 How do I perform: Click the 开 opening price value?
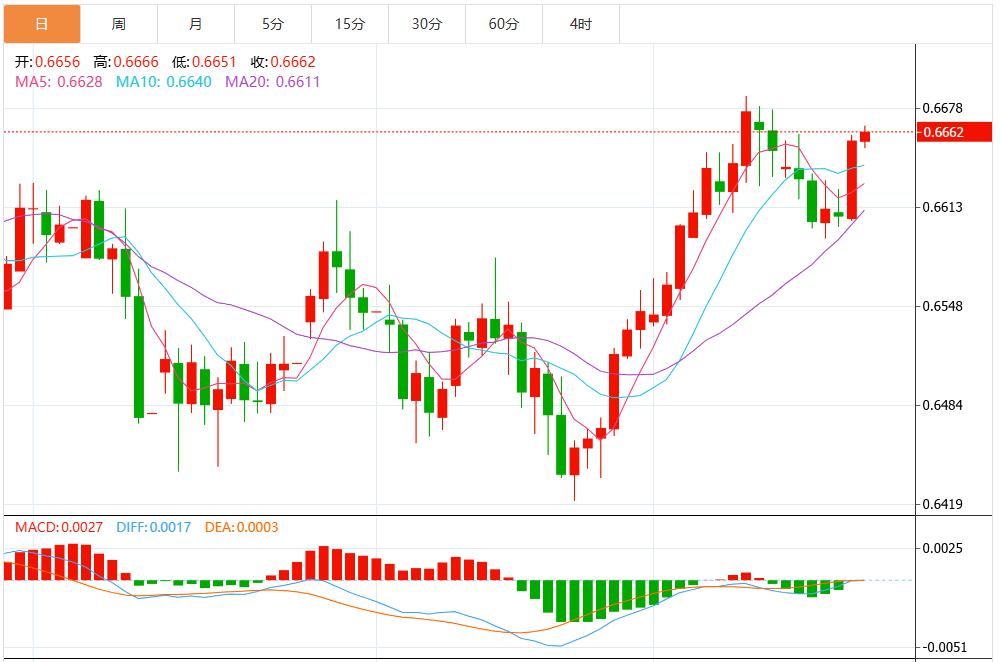[59, 62]
